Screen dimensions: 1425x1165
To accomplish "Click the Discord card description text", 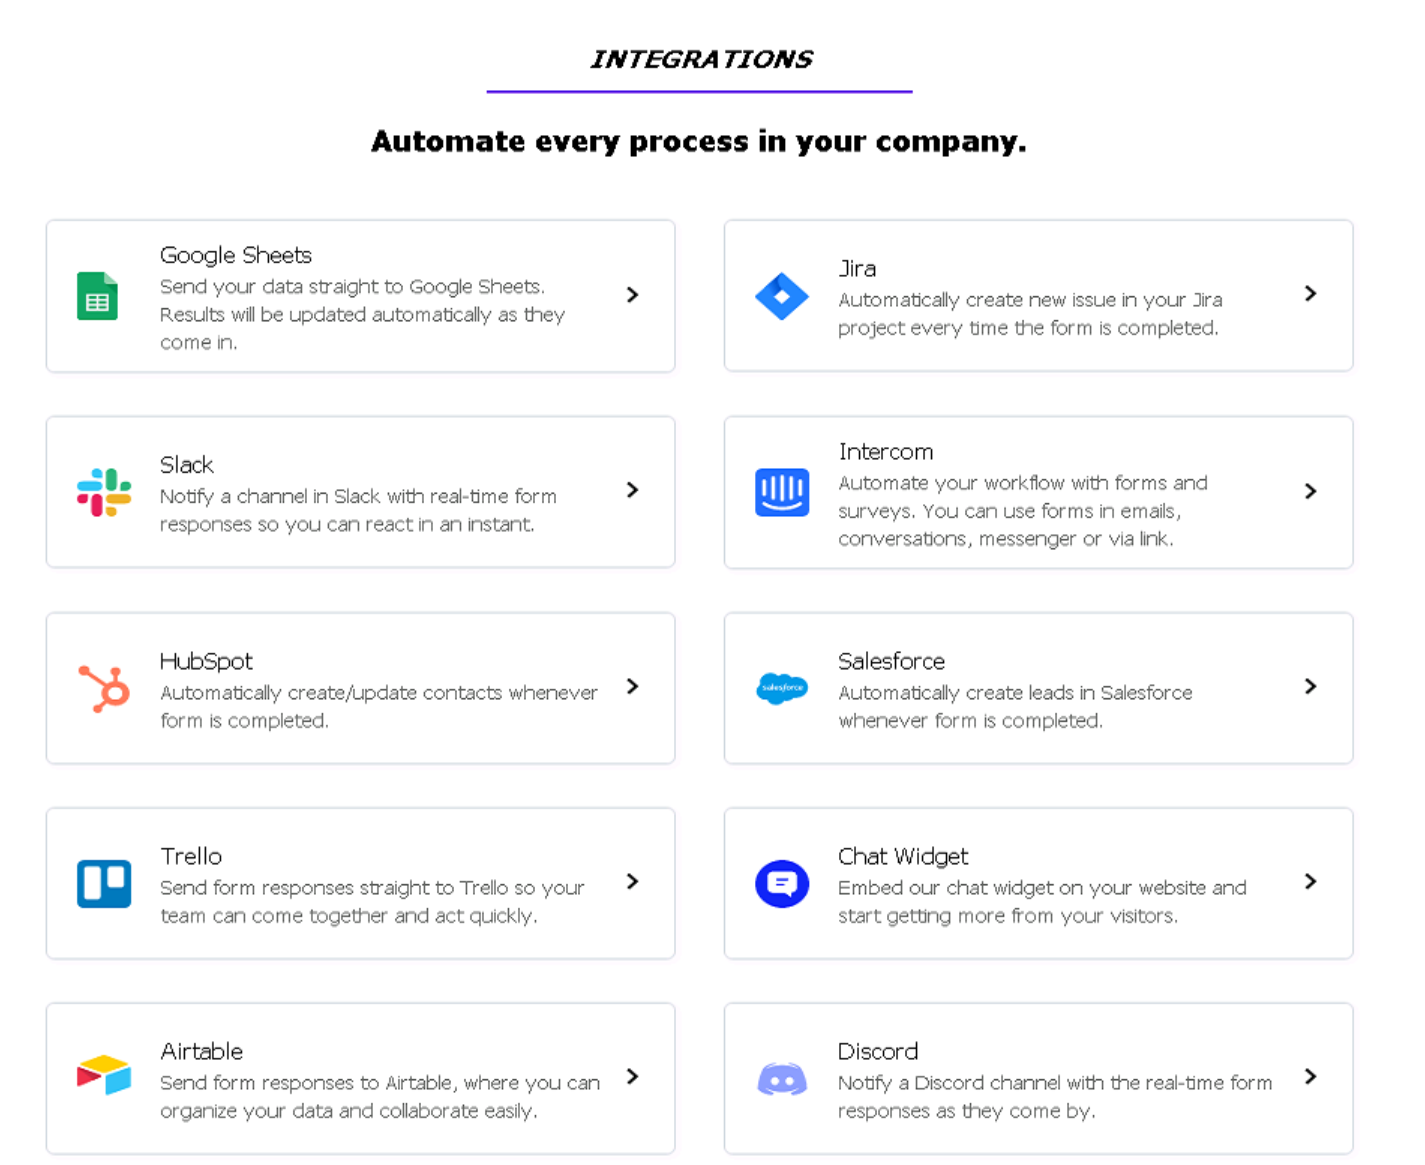I will pyautogui.click(x=1054, y=1097).
